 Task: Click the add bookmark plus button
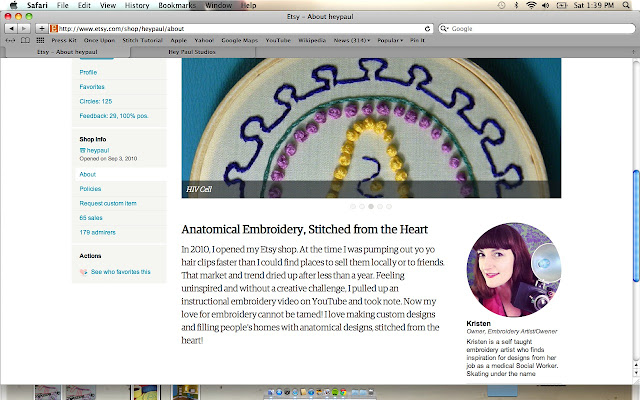tap(42, 29)
